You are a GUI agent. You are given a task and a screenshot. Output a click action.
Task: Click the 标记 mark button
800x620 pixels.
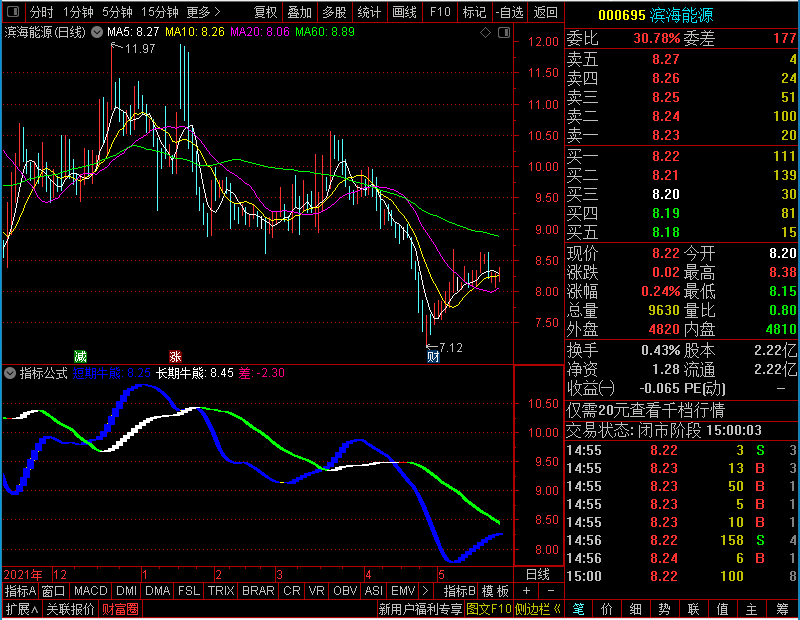click(474, 12)
